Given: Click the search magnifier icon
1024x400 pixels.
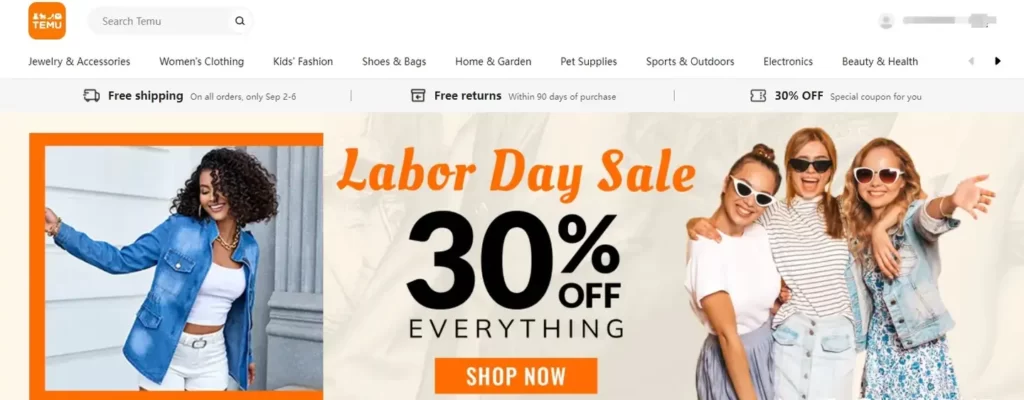Looking at the screenshot, I should [240, 21].
